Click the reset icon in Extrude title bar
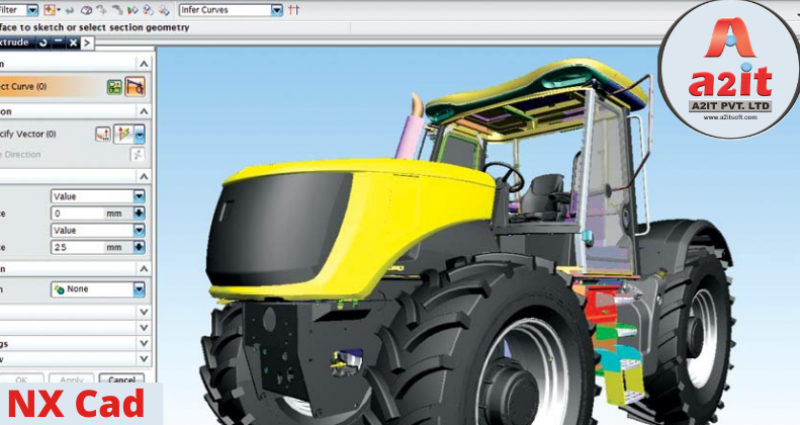Screen dimensions: 800x425 click(44, 42)
